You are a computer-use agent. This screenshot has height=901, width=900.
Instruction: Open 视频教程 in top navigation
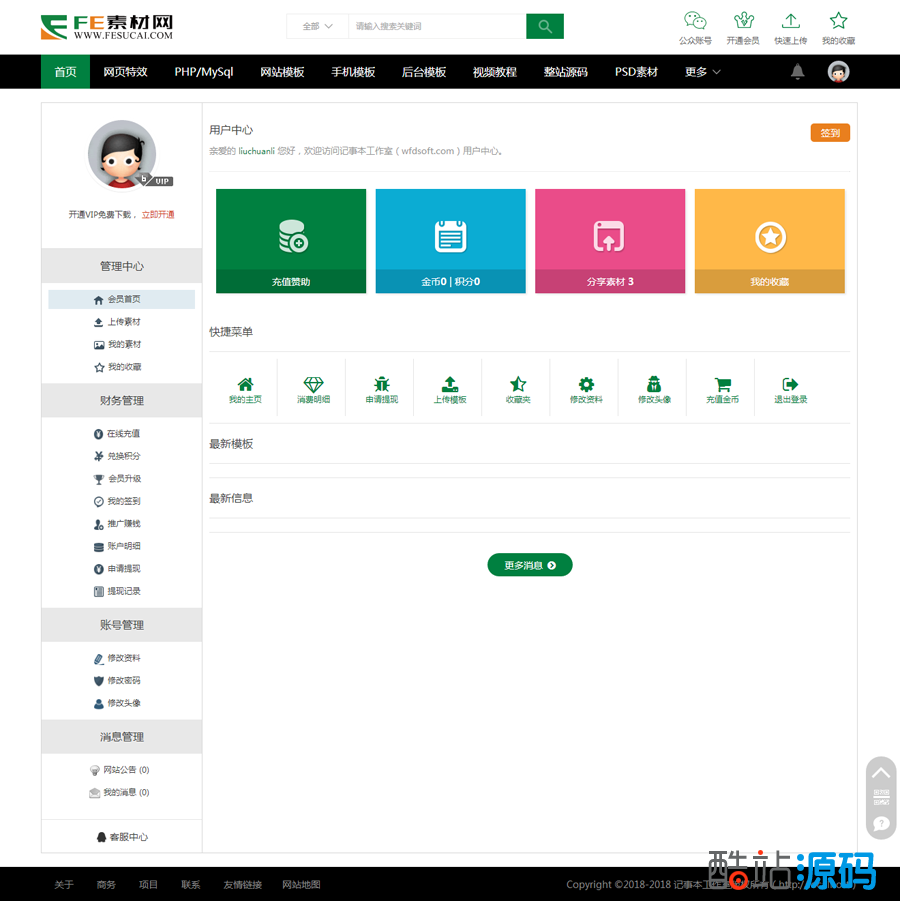click(494, 72)
